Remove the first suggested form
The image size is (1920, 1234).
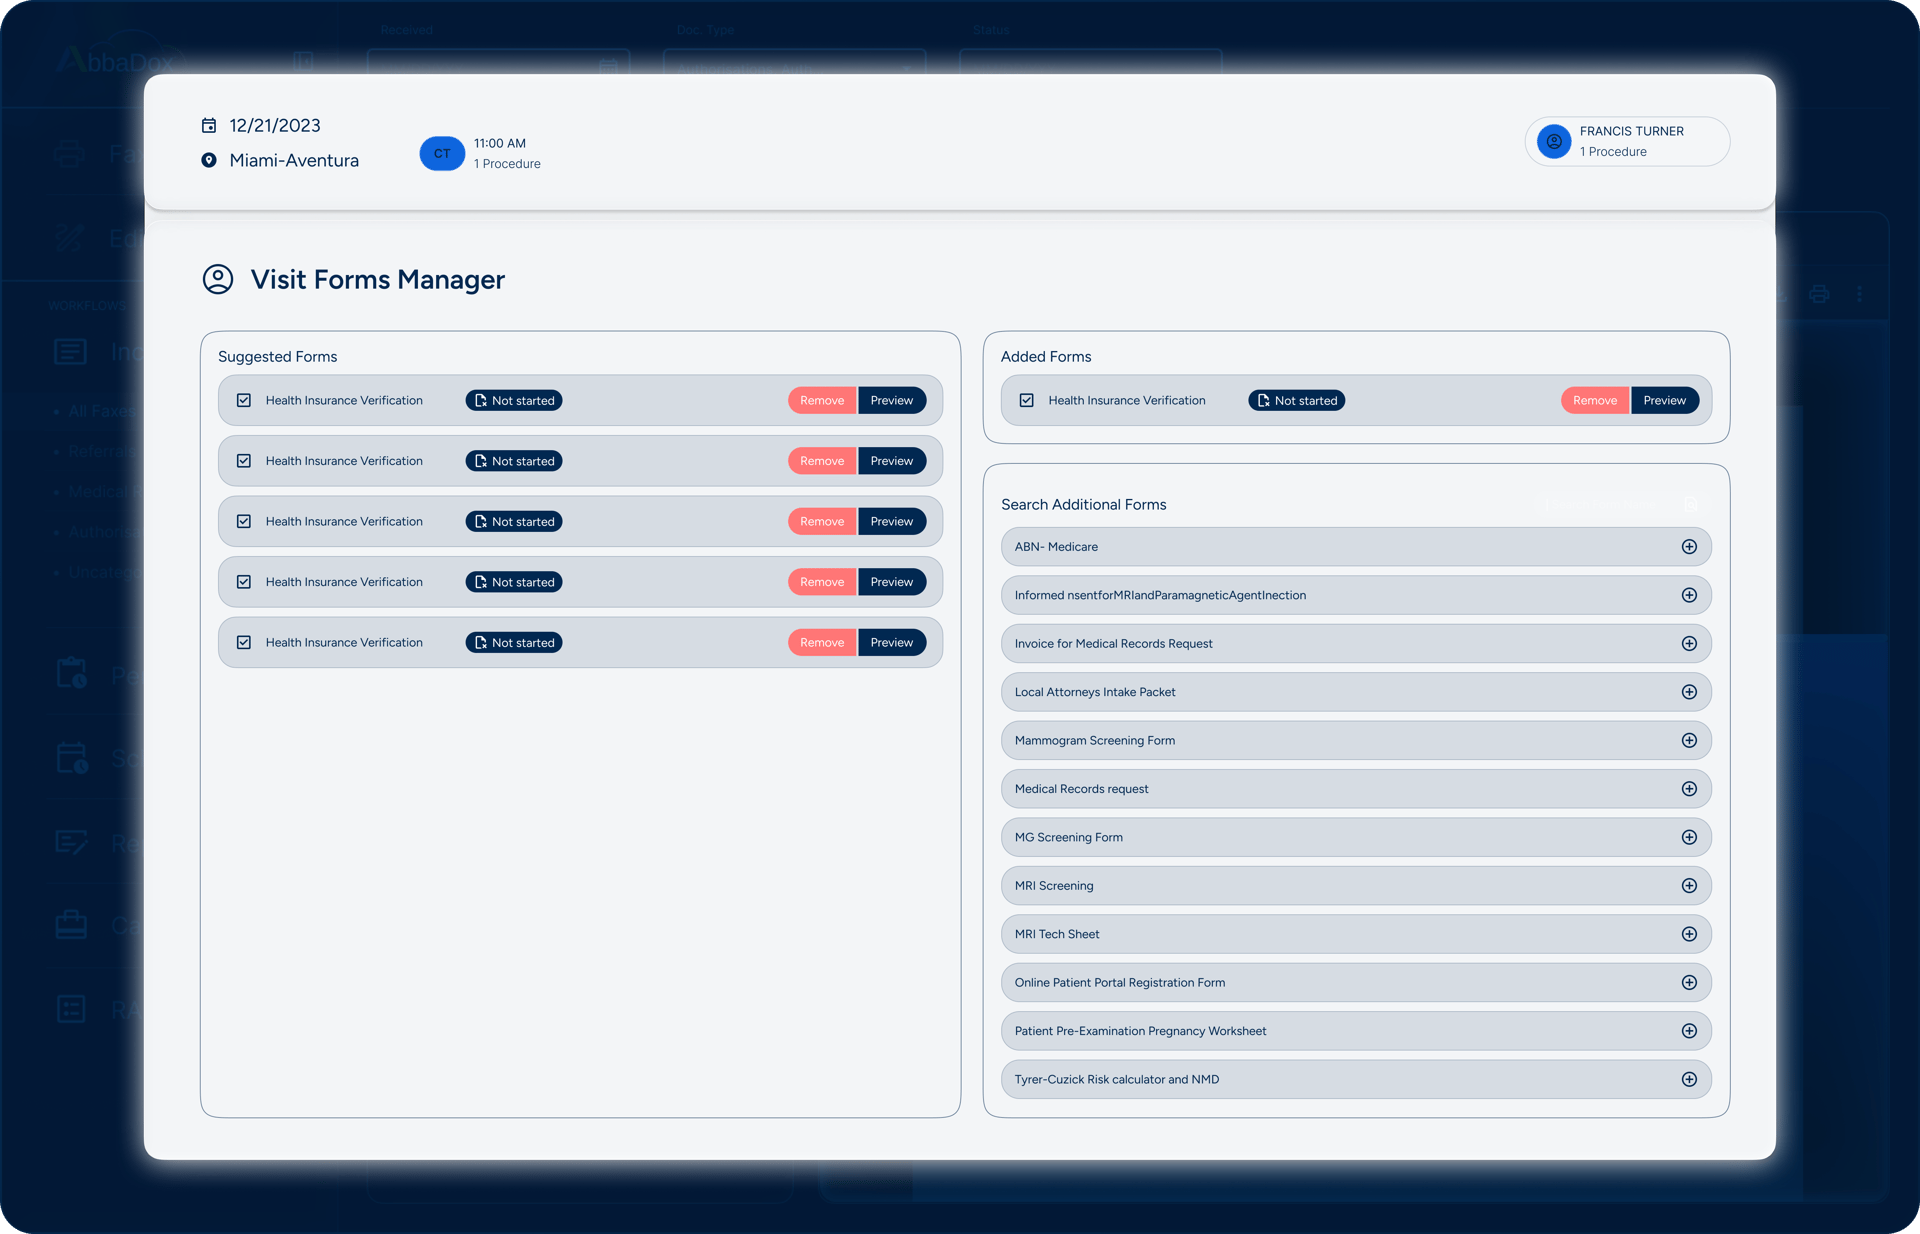pos(822,401)
